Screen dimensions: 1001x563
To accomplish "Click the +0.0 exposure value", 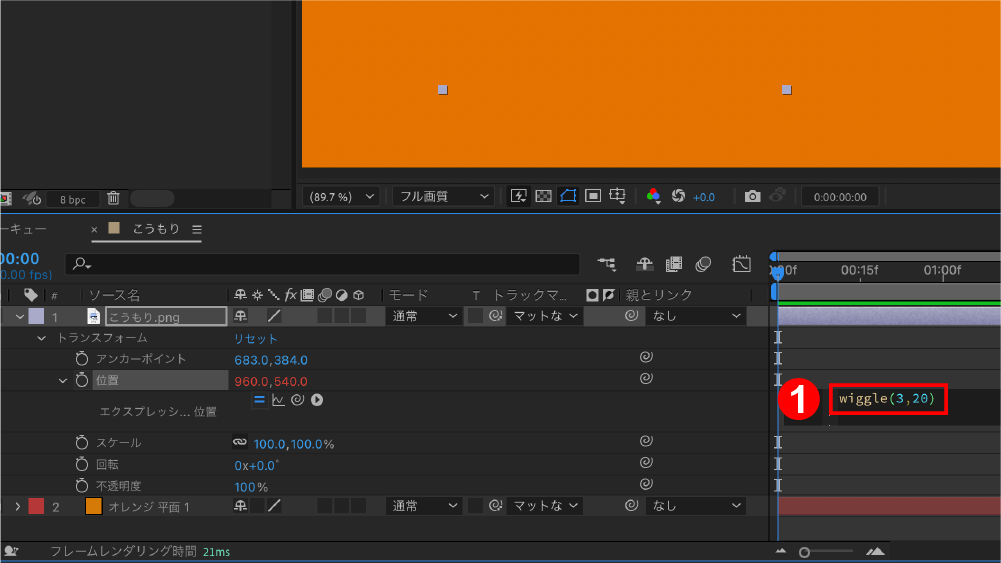I will [704, 197].
